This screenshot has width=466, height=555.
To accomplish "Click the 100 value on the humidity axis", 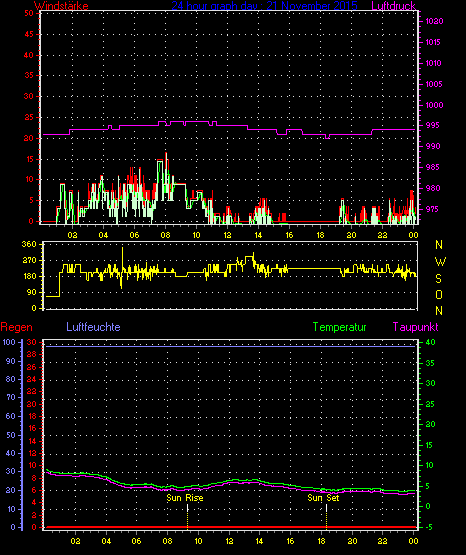I will pos(9,342).
